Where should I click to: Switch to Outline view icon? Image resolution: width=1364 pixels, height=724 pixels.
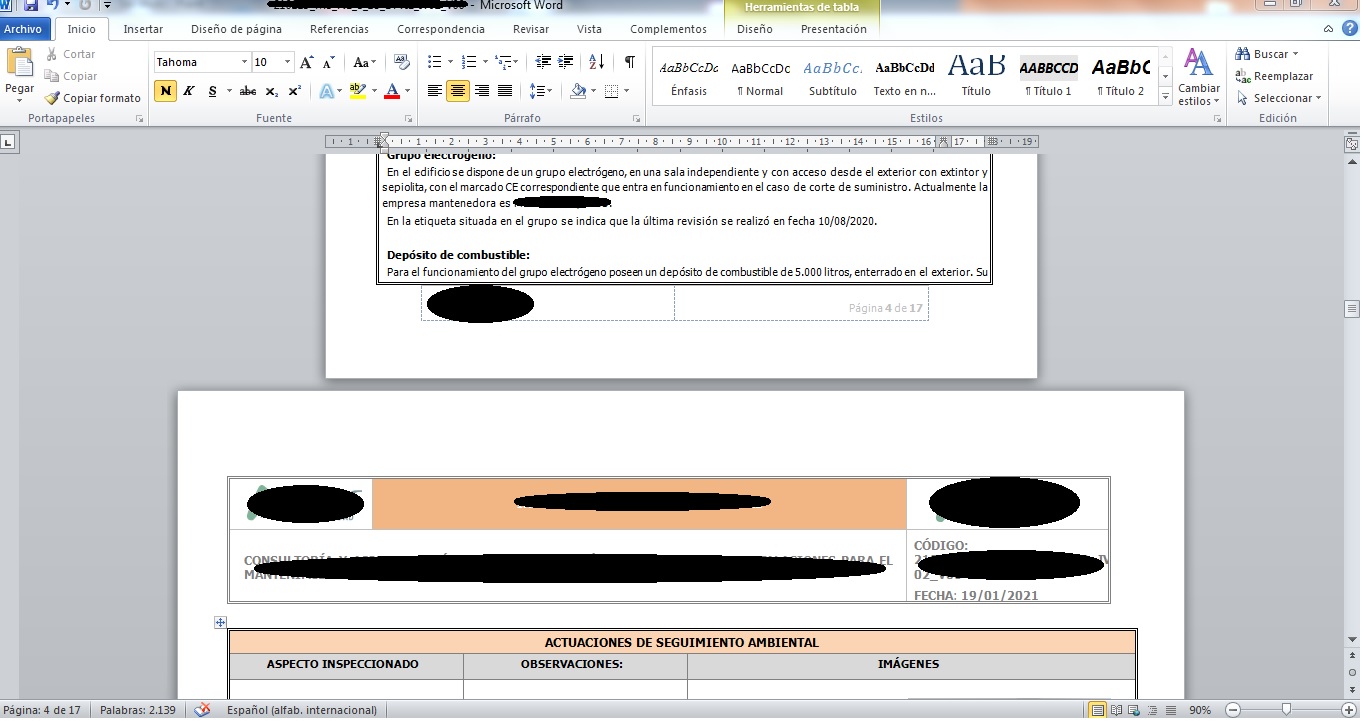pyautogui.click(x=1152, y=710)
